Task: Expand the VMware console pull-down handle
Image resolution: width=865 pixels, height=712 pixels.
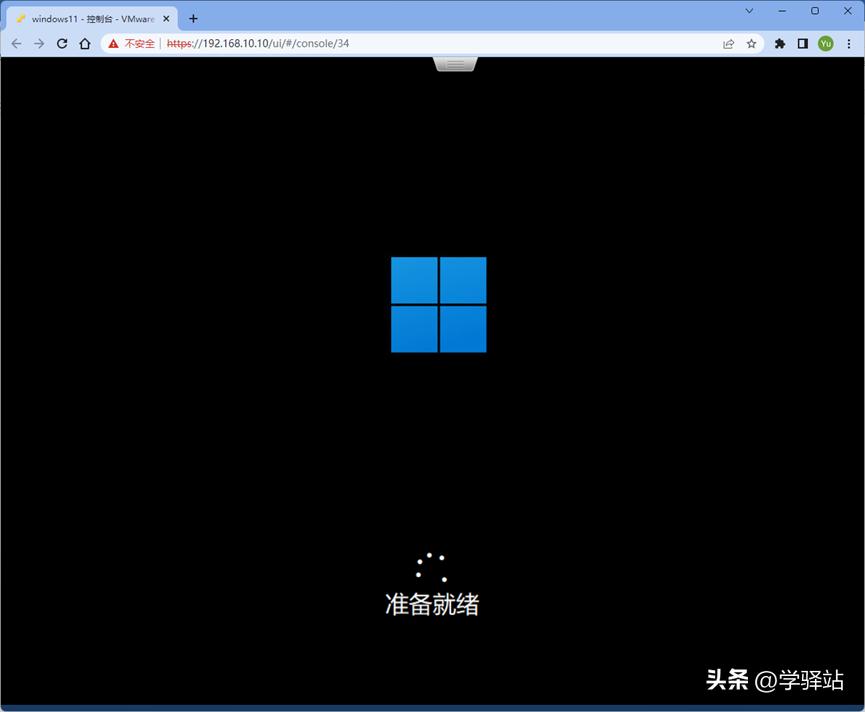Action: pyautogui.click(x=455, y=62)
